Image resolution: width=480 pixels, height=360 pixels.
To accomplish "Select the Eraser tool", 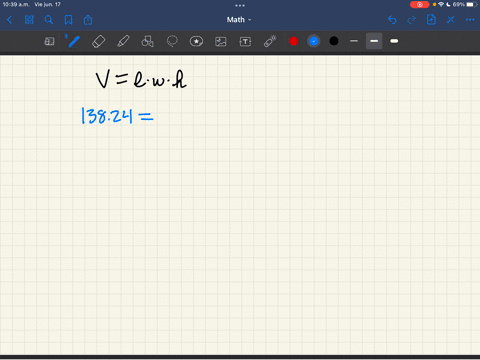I will 98,41.
